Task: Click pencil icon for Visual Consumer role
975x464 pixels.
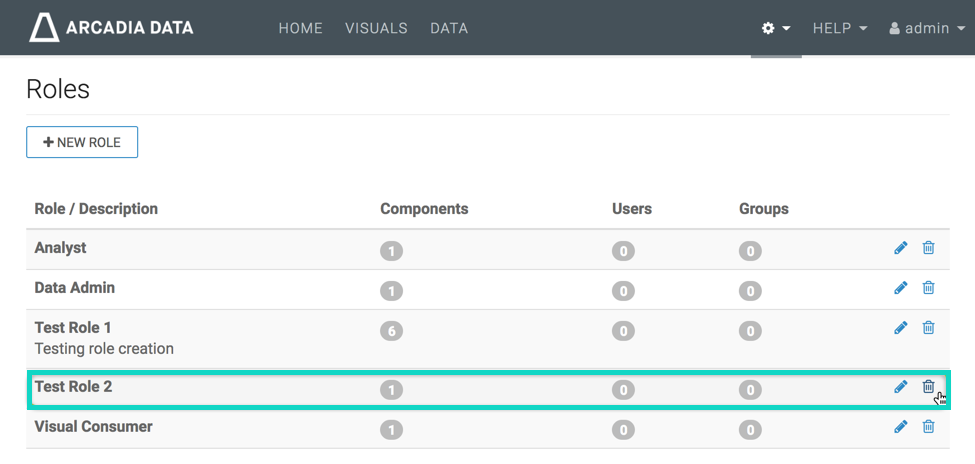Action: (900, 427)
